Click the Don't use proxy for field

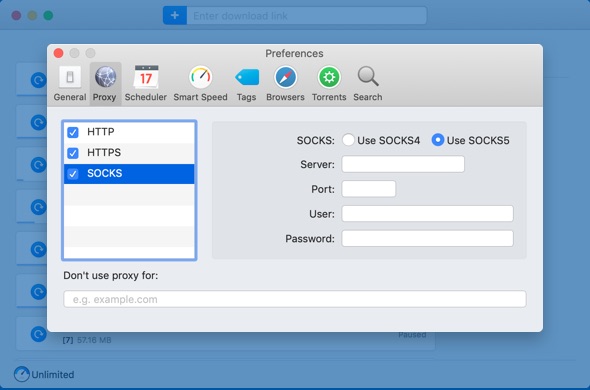click(295, 299)
